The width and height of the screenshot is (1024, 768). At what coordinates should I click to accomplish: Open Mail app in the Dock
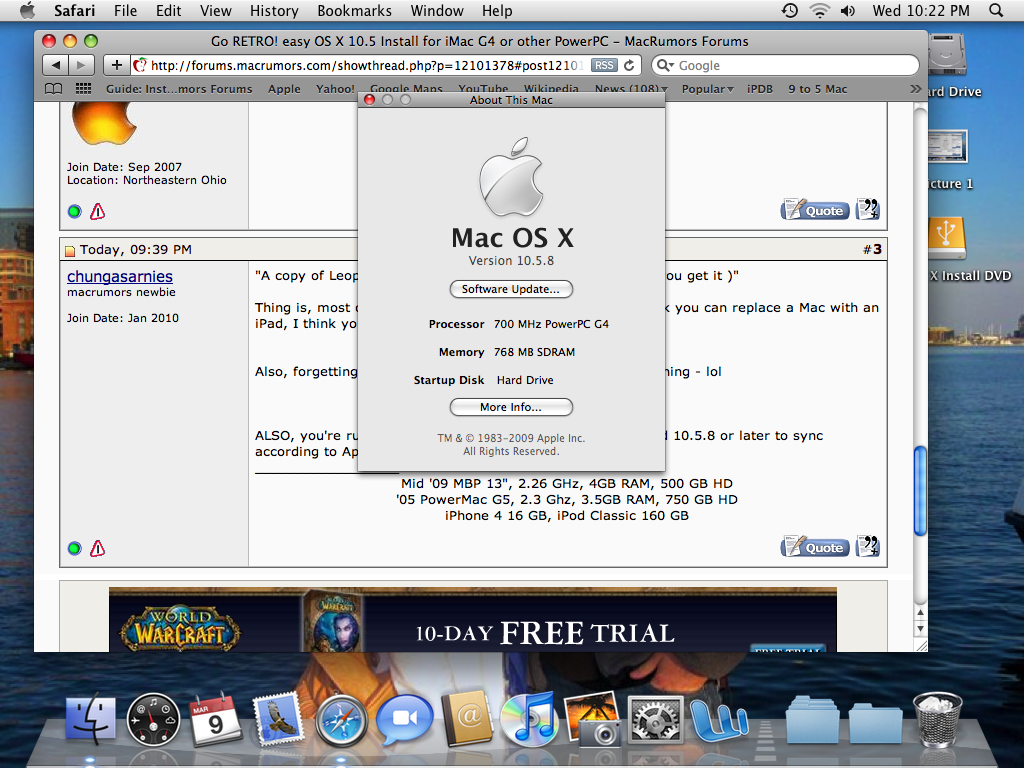click(278, 720)
